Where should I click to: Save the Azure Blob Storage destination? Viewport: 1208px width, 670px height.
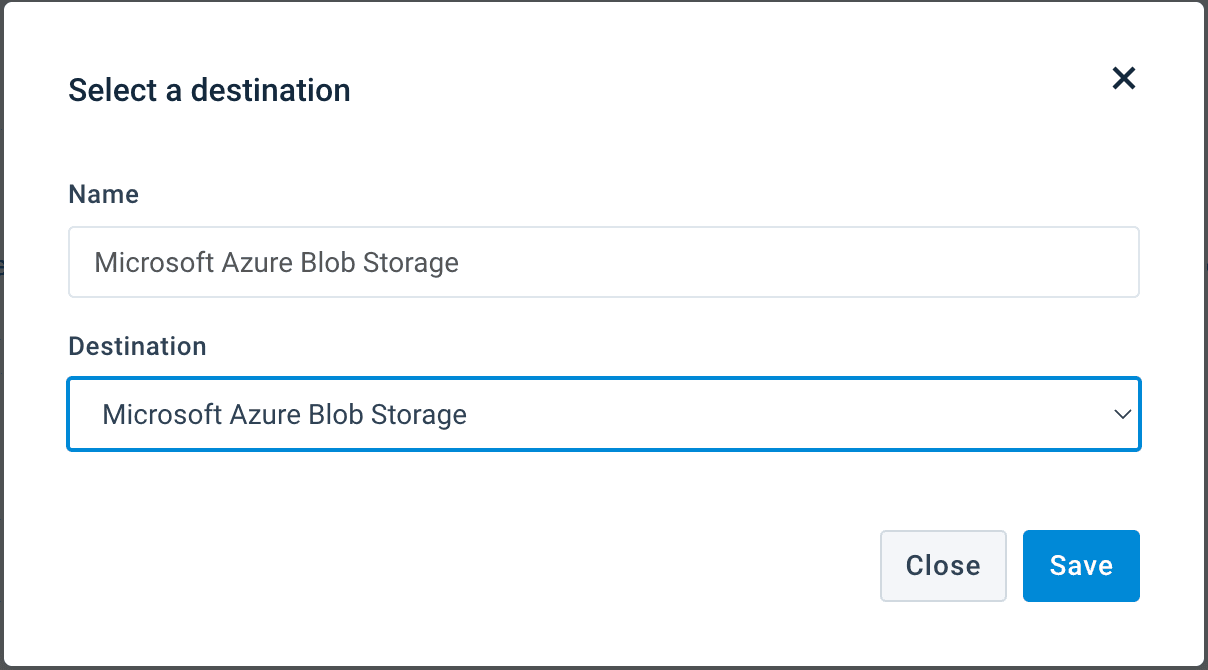tap(1081, 566)
